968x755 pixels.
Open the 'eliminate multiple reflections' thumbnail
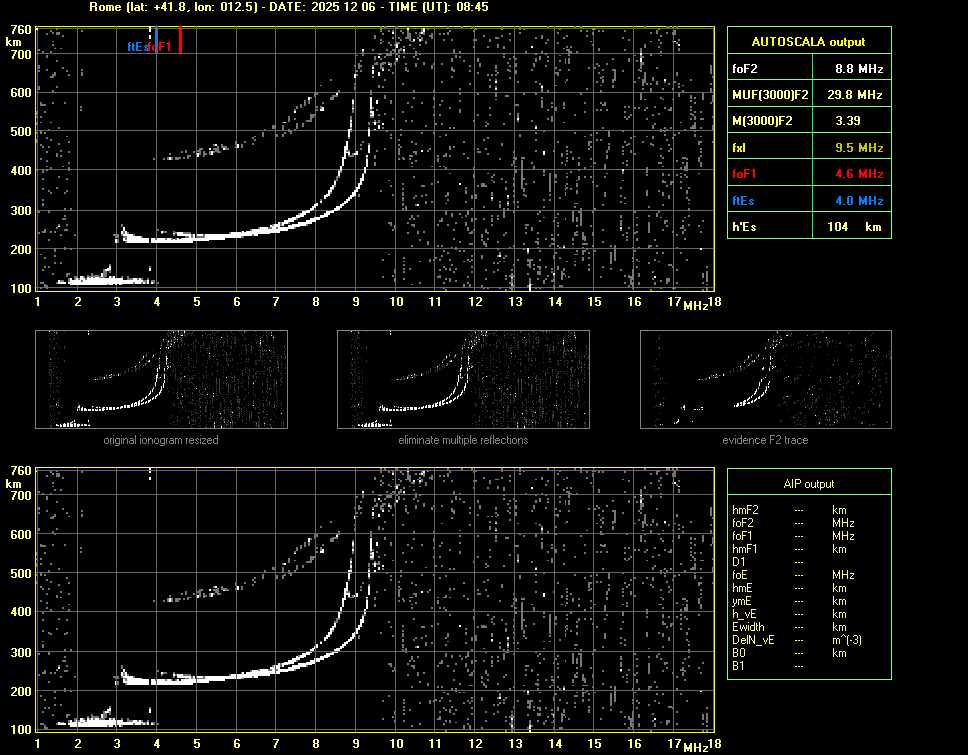[463, 379]
